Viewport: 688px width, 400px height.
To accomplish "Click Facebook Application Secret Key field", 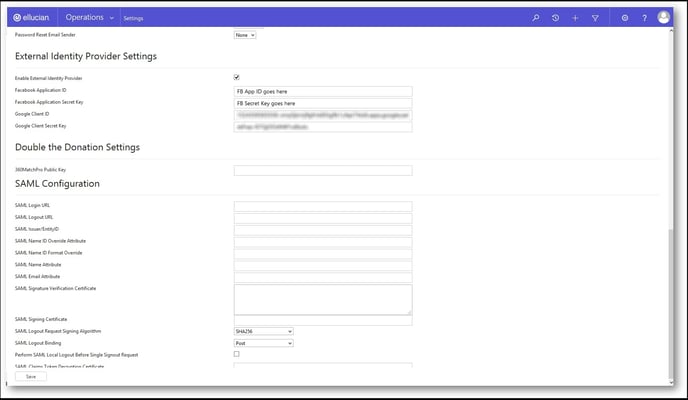I will click(323, 103).
